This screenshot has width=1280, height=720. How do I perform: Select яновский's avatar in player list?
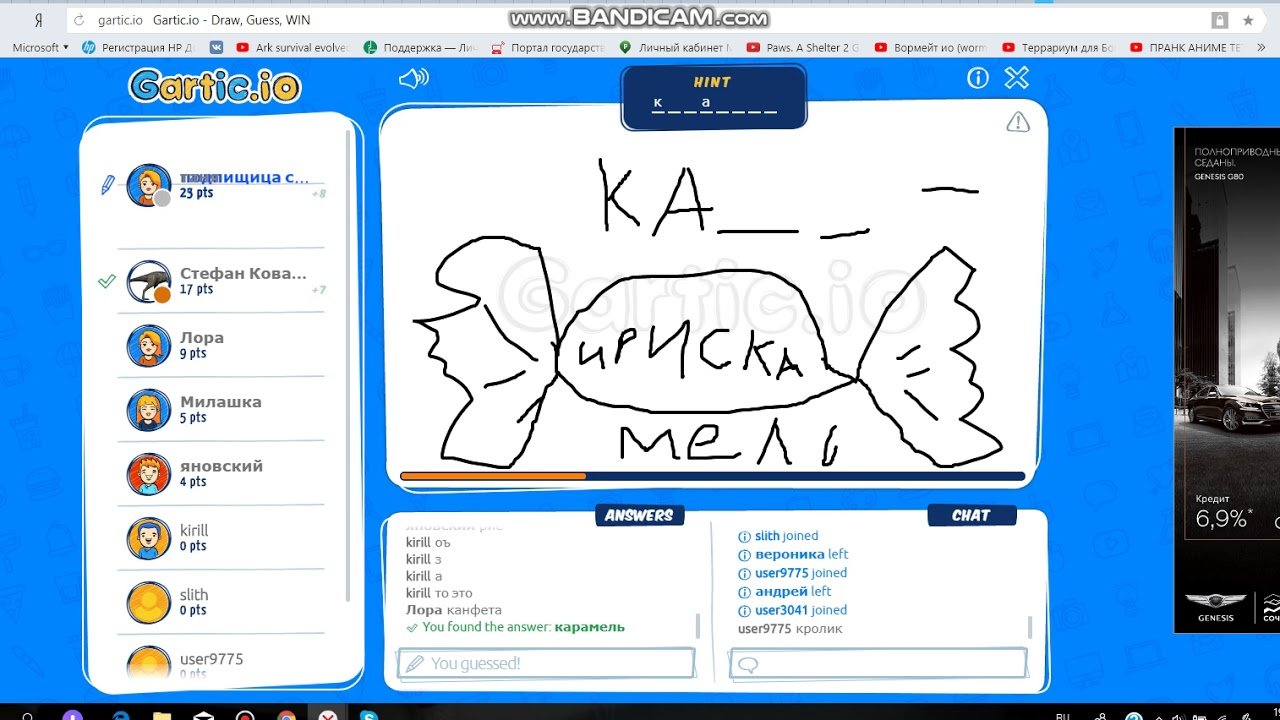pos(149,474)
